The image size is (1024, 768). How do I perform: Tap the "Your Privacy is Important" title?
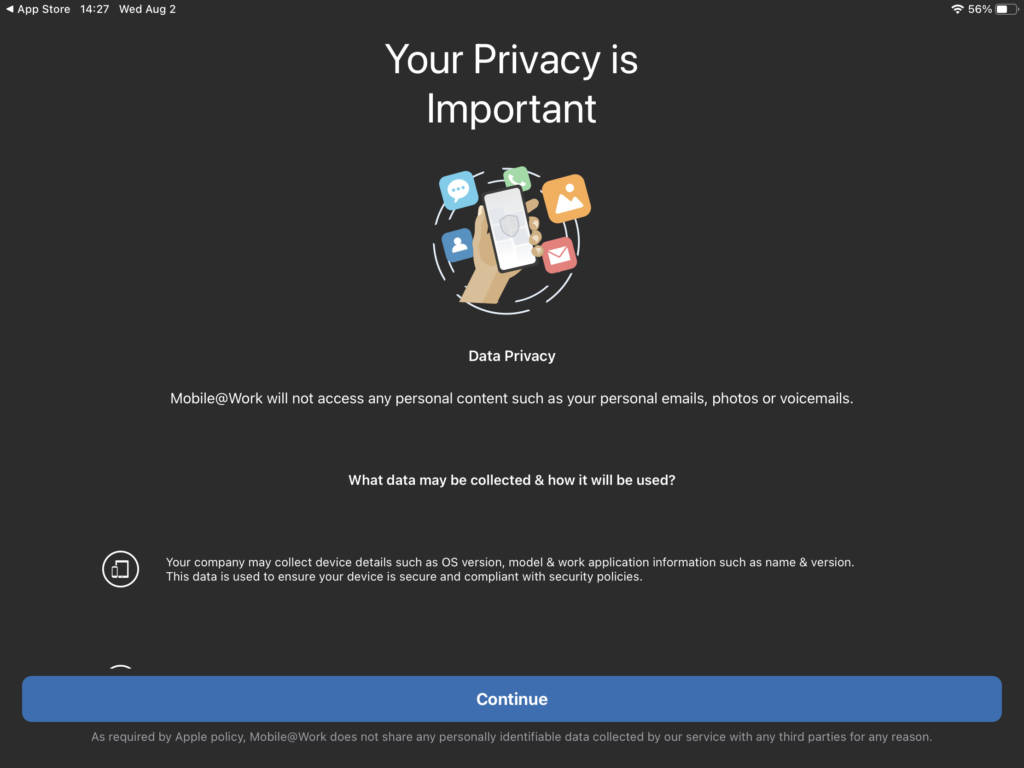(511, 84)
